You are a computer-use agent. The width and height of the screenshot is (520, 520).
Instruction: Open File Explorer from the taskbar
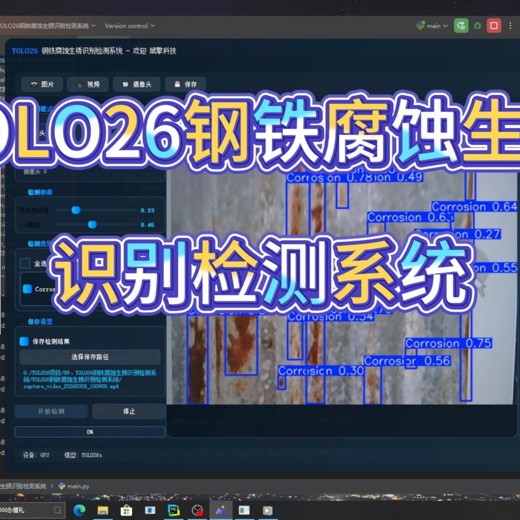point(103,510)
